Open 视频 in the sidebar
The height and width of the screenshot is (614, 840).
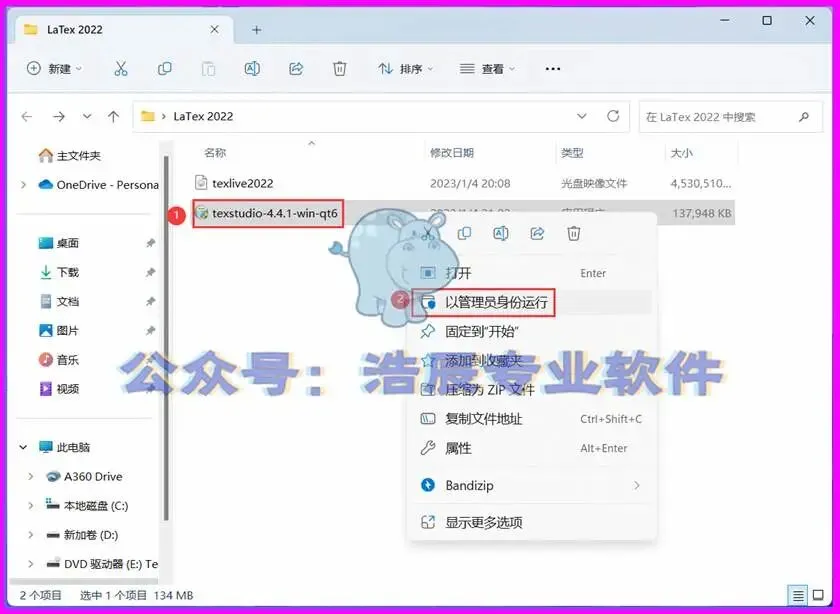[59, 388]
